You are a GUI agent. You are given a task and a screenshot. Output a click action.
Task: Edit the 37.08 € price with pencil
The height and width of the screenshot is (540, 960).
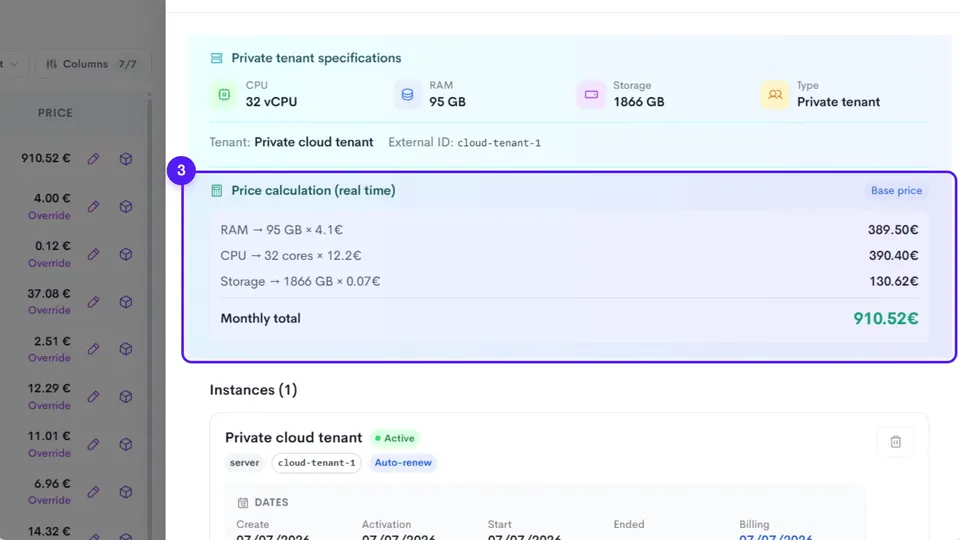93,302
